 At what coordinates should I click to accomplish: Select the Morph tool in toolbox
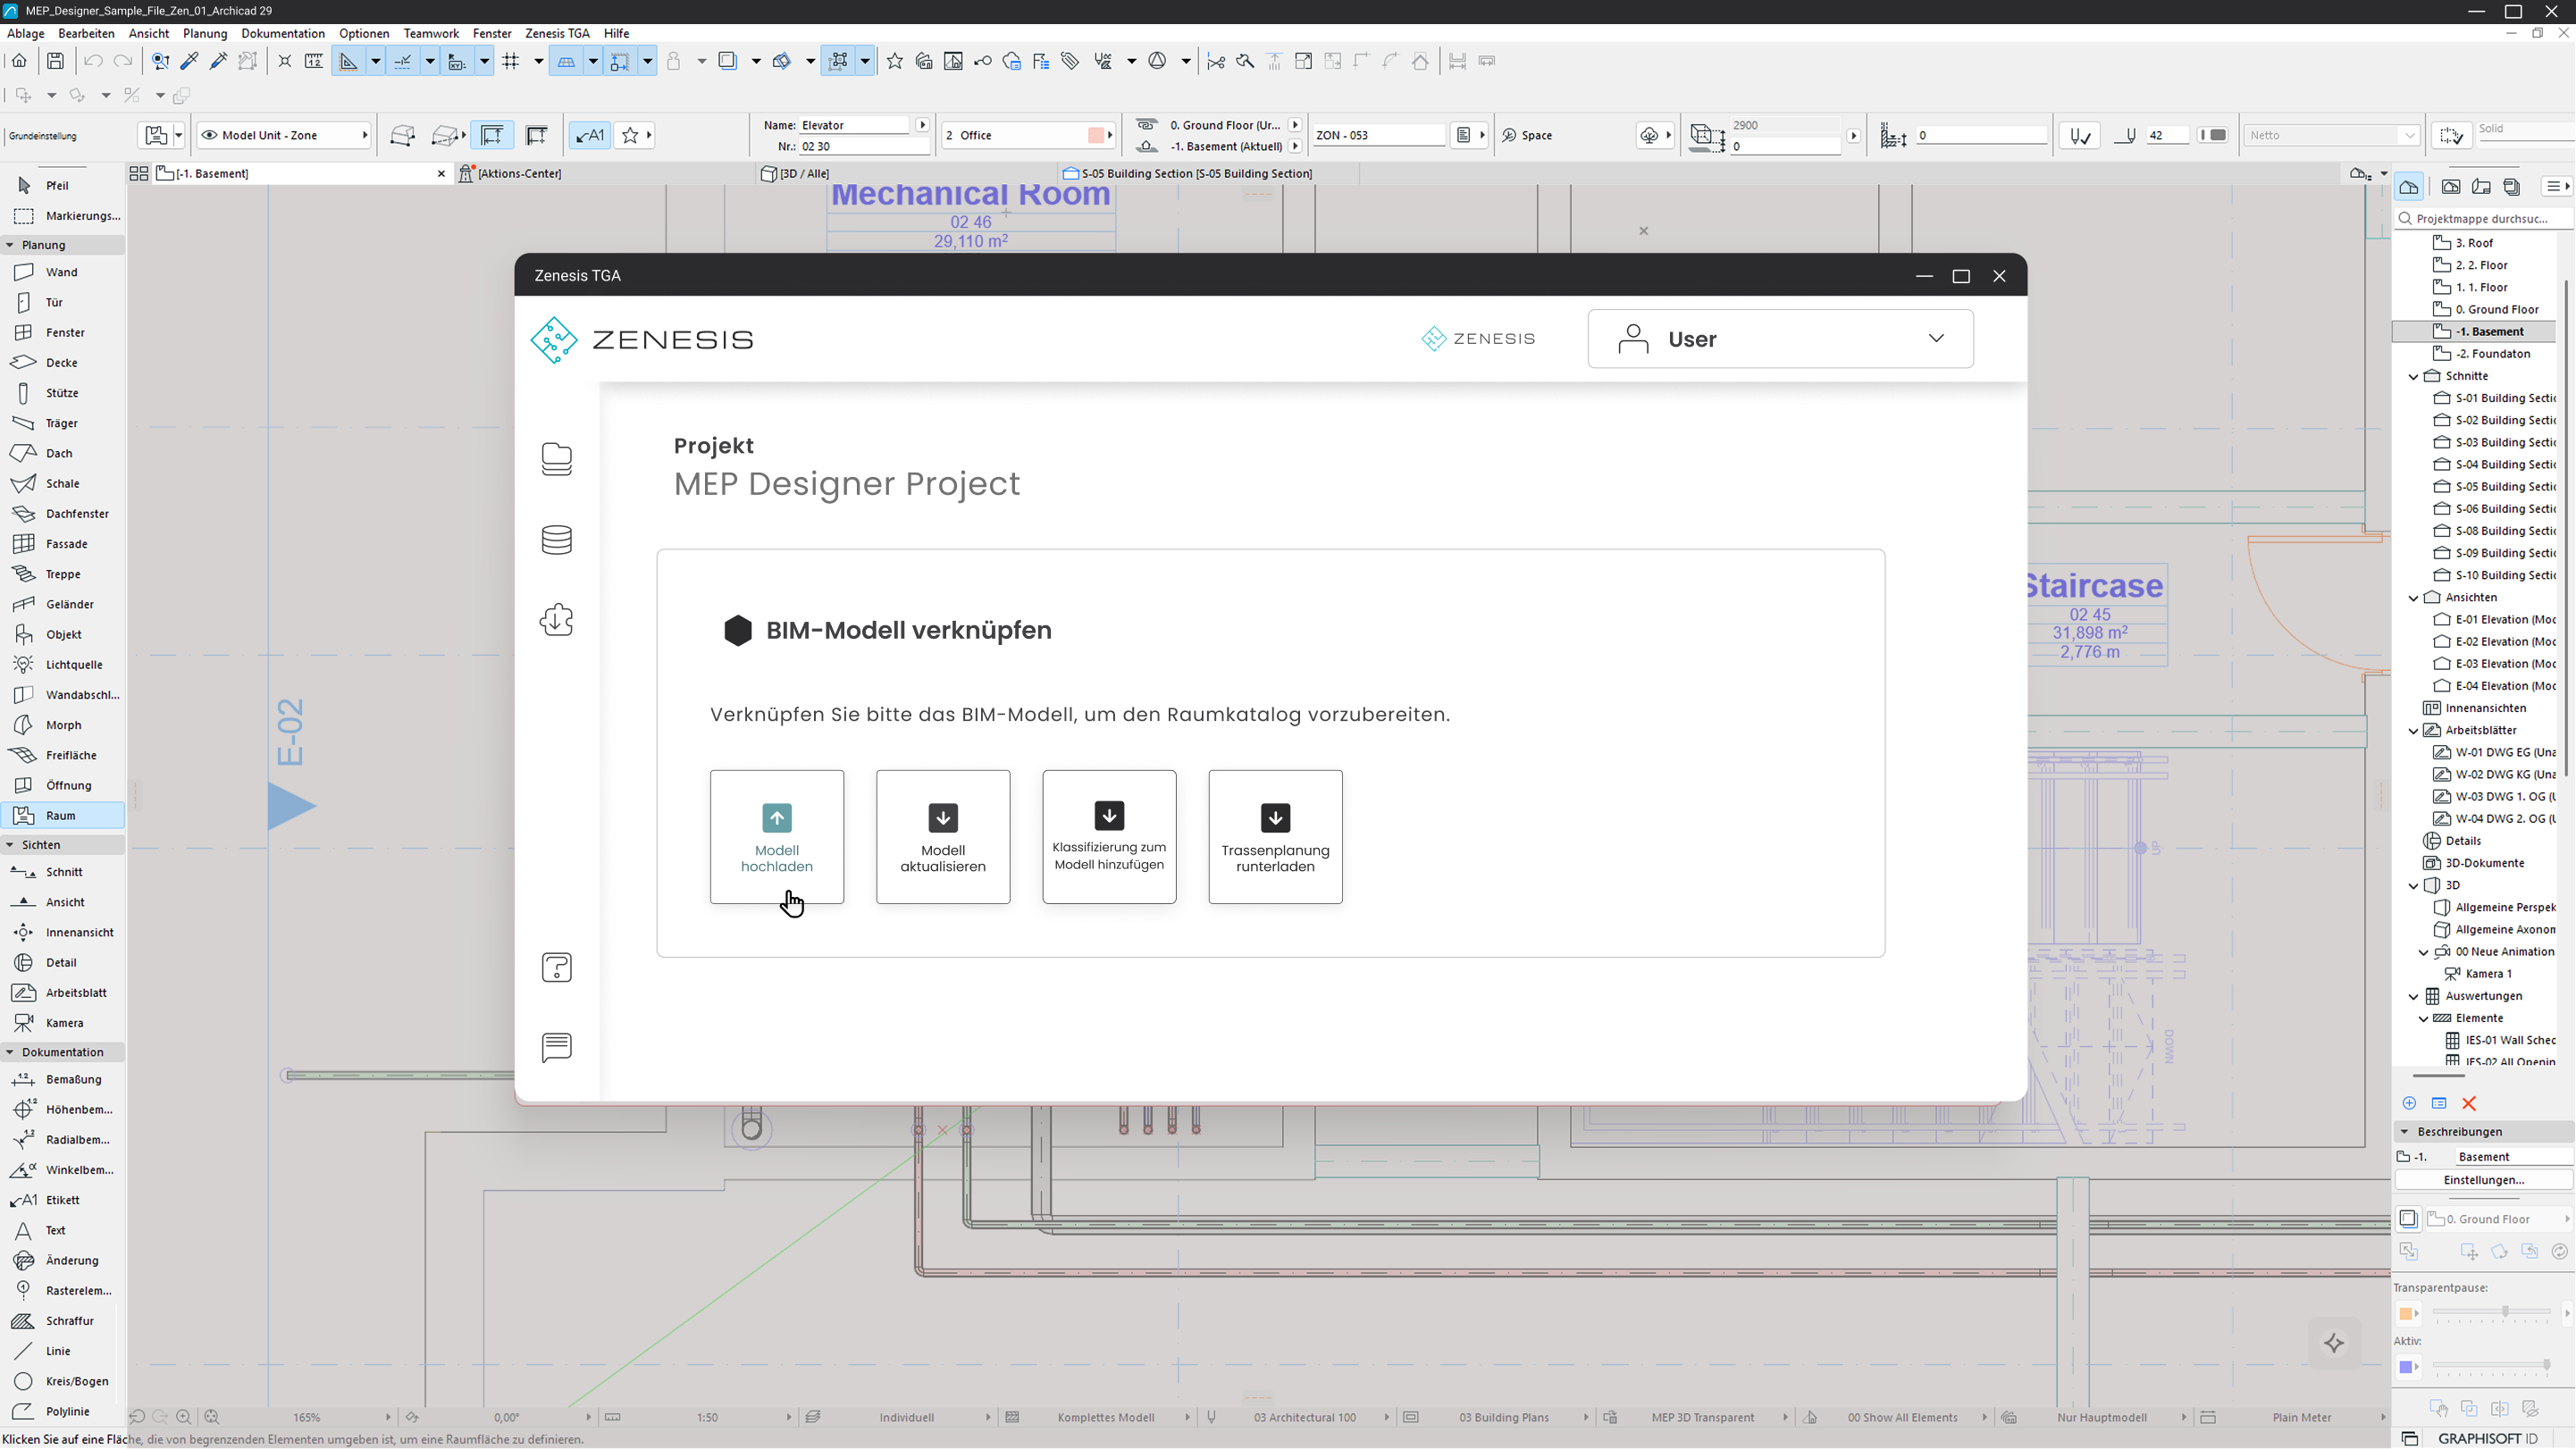pos(62,725)
